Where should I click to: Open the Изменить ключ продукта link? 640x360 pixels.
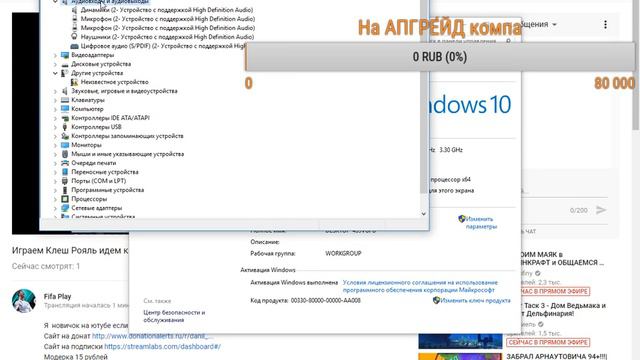[475, 300]
